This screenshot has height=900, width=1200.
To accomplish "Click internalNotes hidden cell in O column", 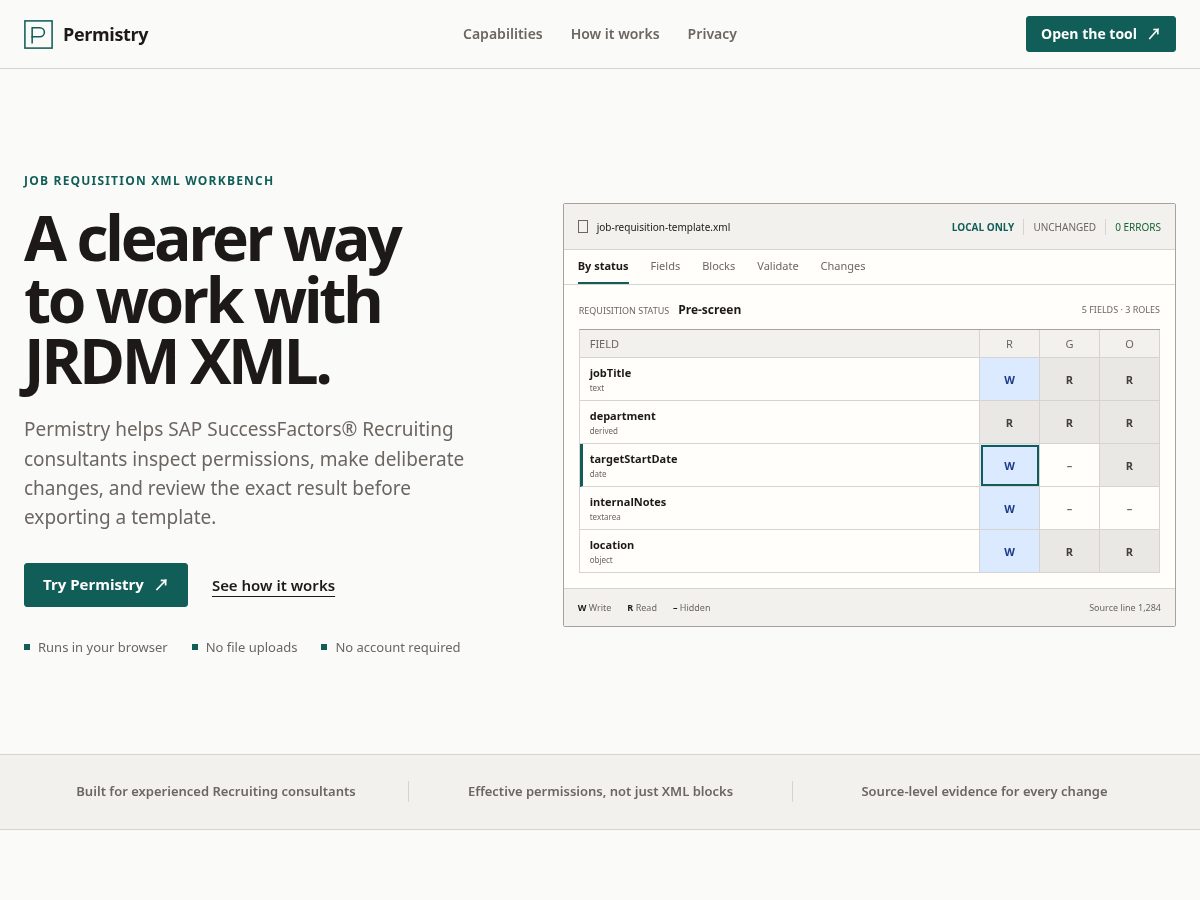I will coord(1129,508).
